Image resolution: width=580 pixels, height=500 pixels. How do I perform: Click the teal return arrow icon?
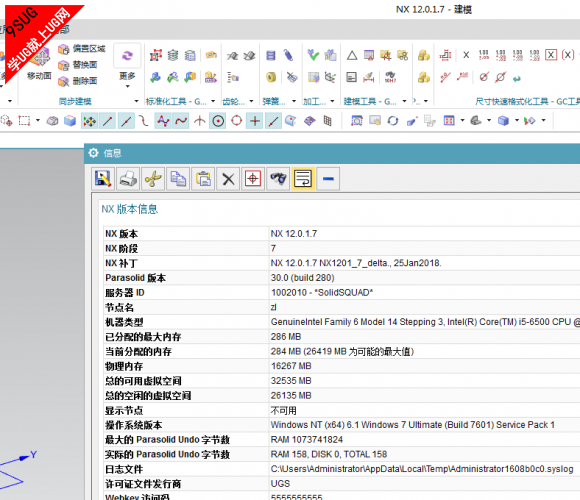click(x=517, y=78)
